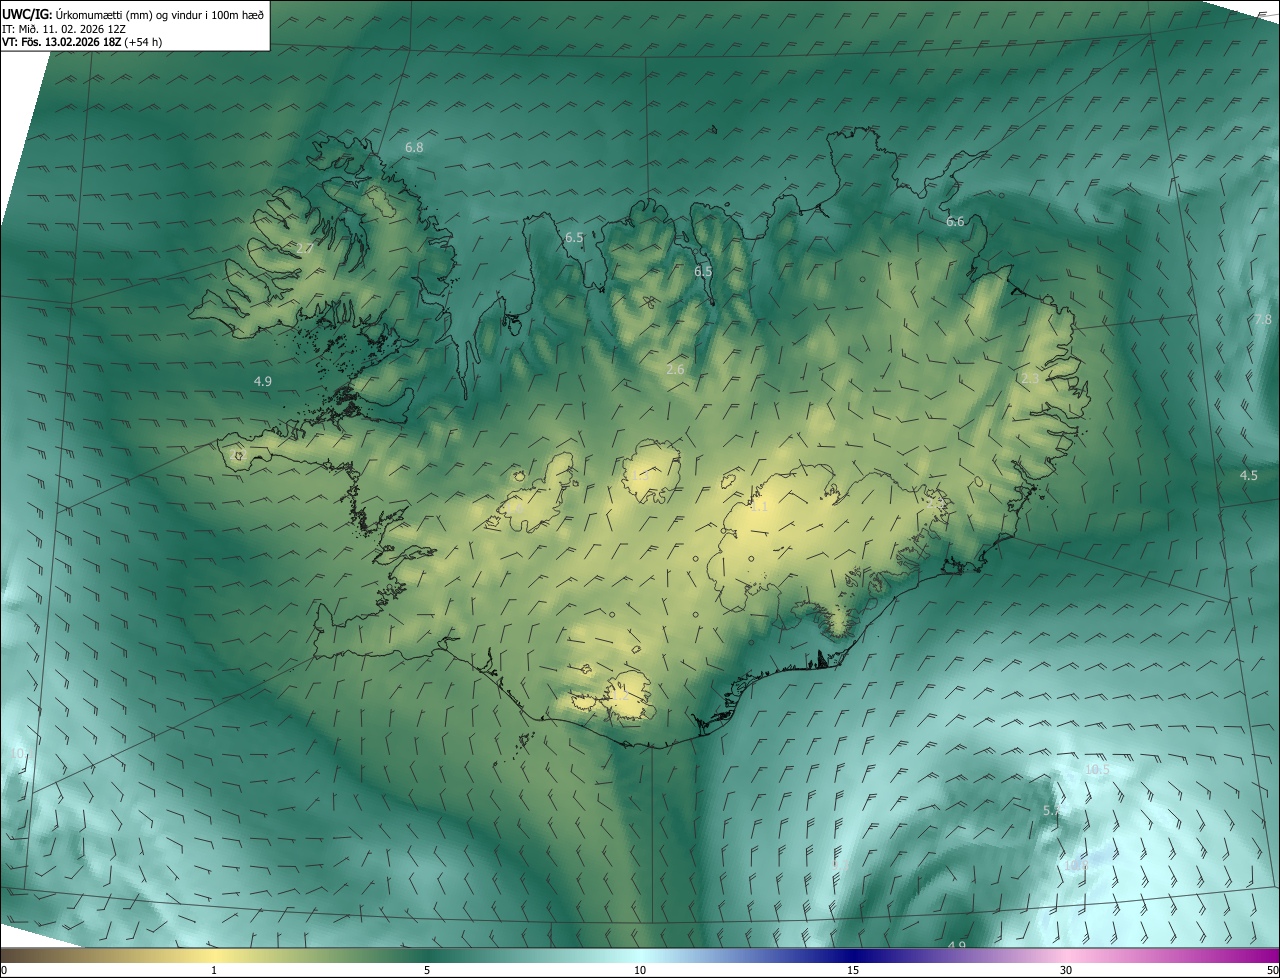Click the UWC/IG map title line

click(x=133, y=14)
